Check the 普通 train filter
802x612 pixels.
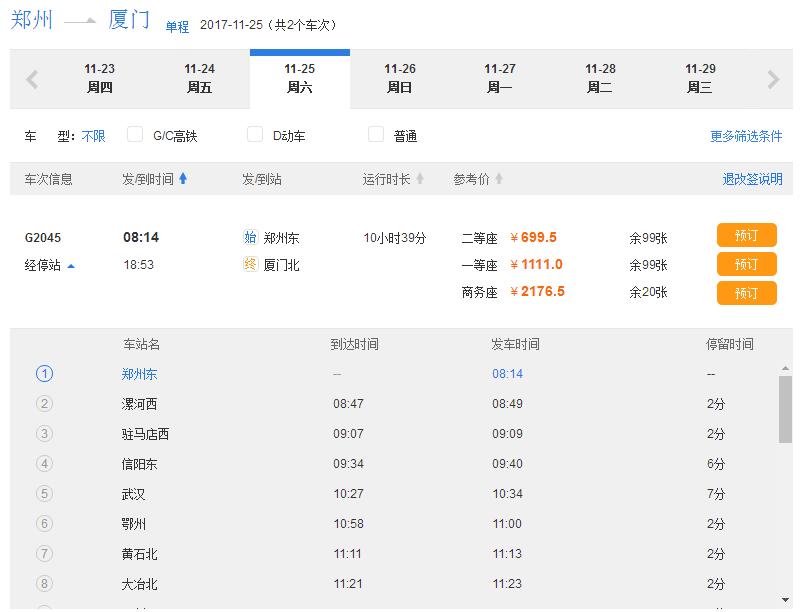(376, 135)
